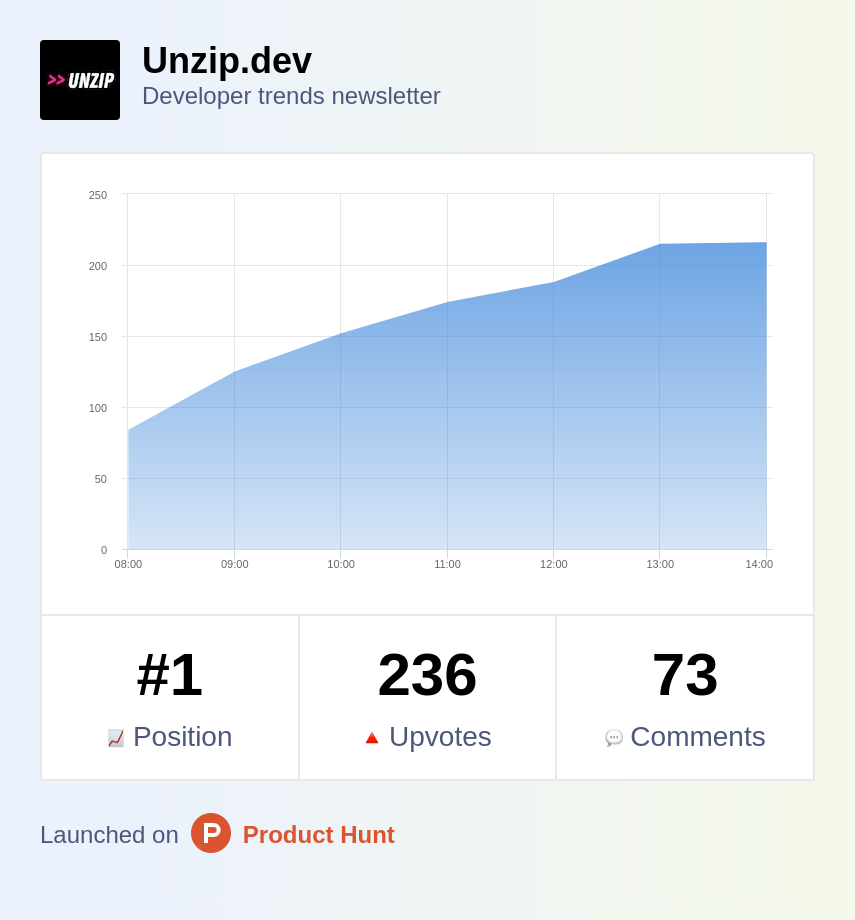The height and width of the screenshot is (920, 855).
Task: Click the 12:00 axis label
Action: point(553,564)
